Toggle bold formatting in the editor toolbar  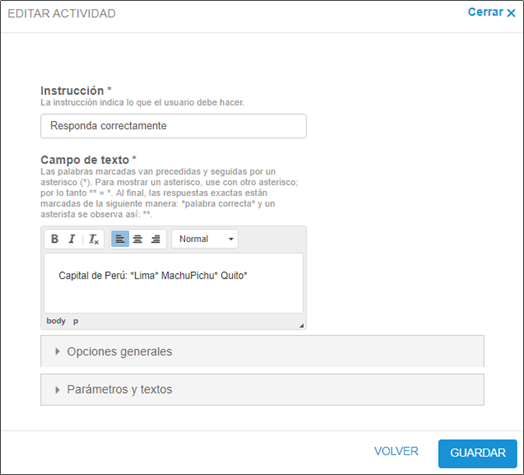(x=54, y=239)
